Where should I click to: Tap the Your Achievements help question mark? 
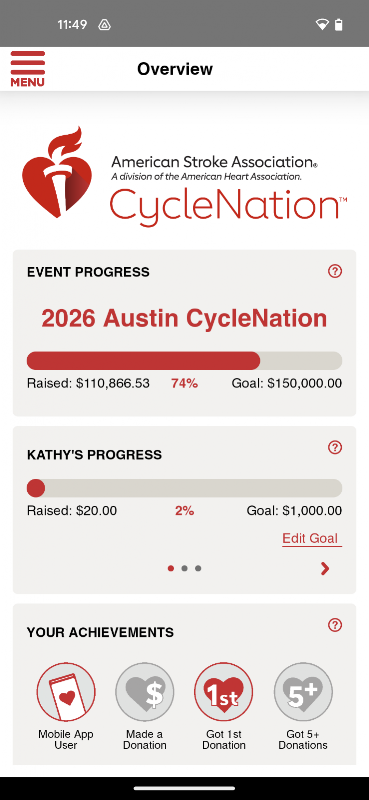coord(335,625)
